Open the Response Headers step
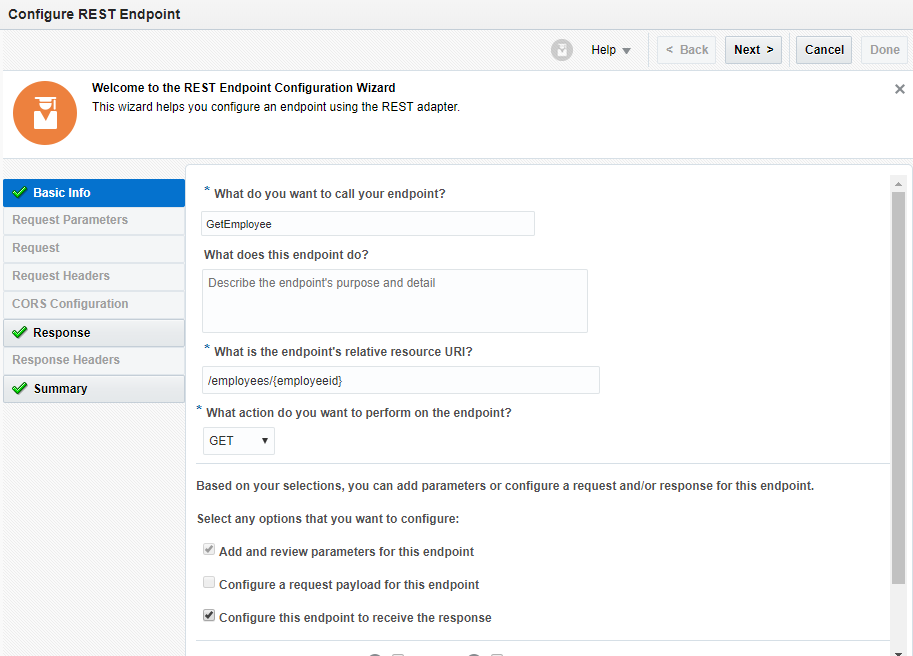The width and height of the screenshot is (913, 656). tap(66, 360)
